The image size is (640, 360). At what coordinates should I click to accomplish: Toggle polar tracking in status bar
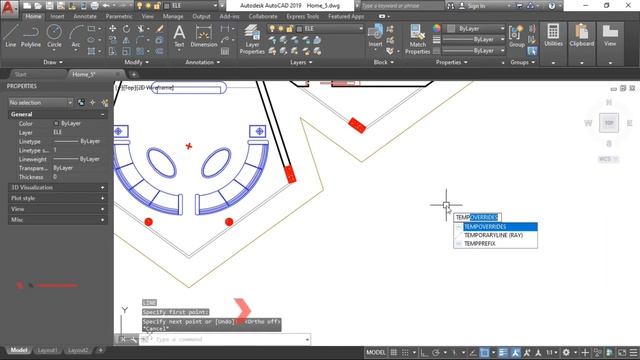(436, 352)
